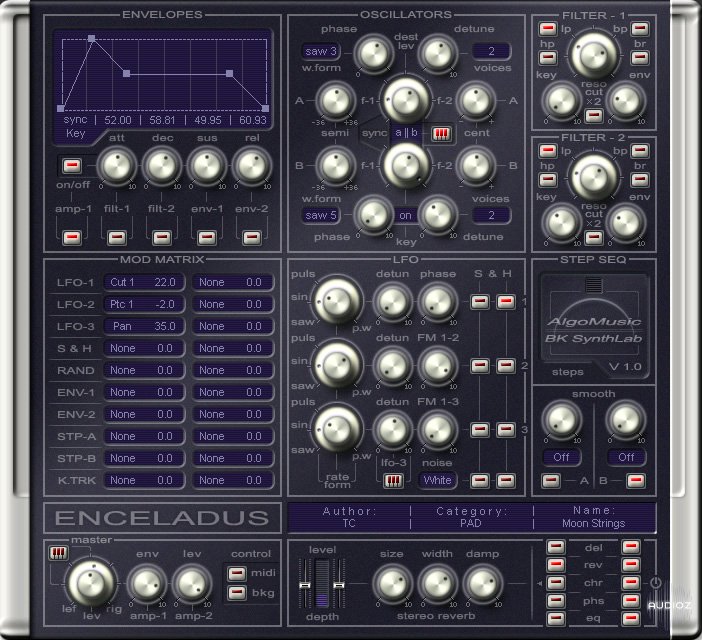Toggle the right eq effect switch
Image resolution: width=702 pixels, height=640 pixels.
coord(631,619)
